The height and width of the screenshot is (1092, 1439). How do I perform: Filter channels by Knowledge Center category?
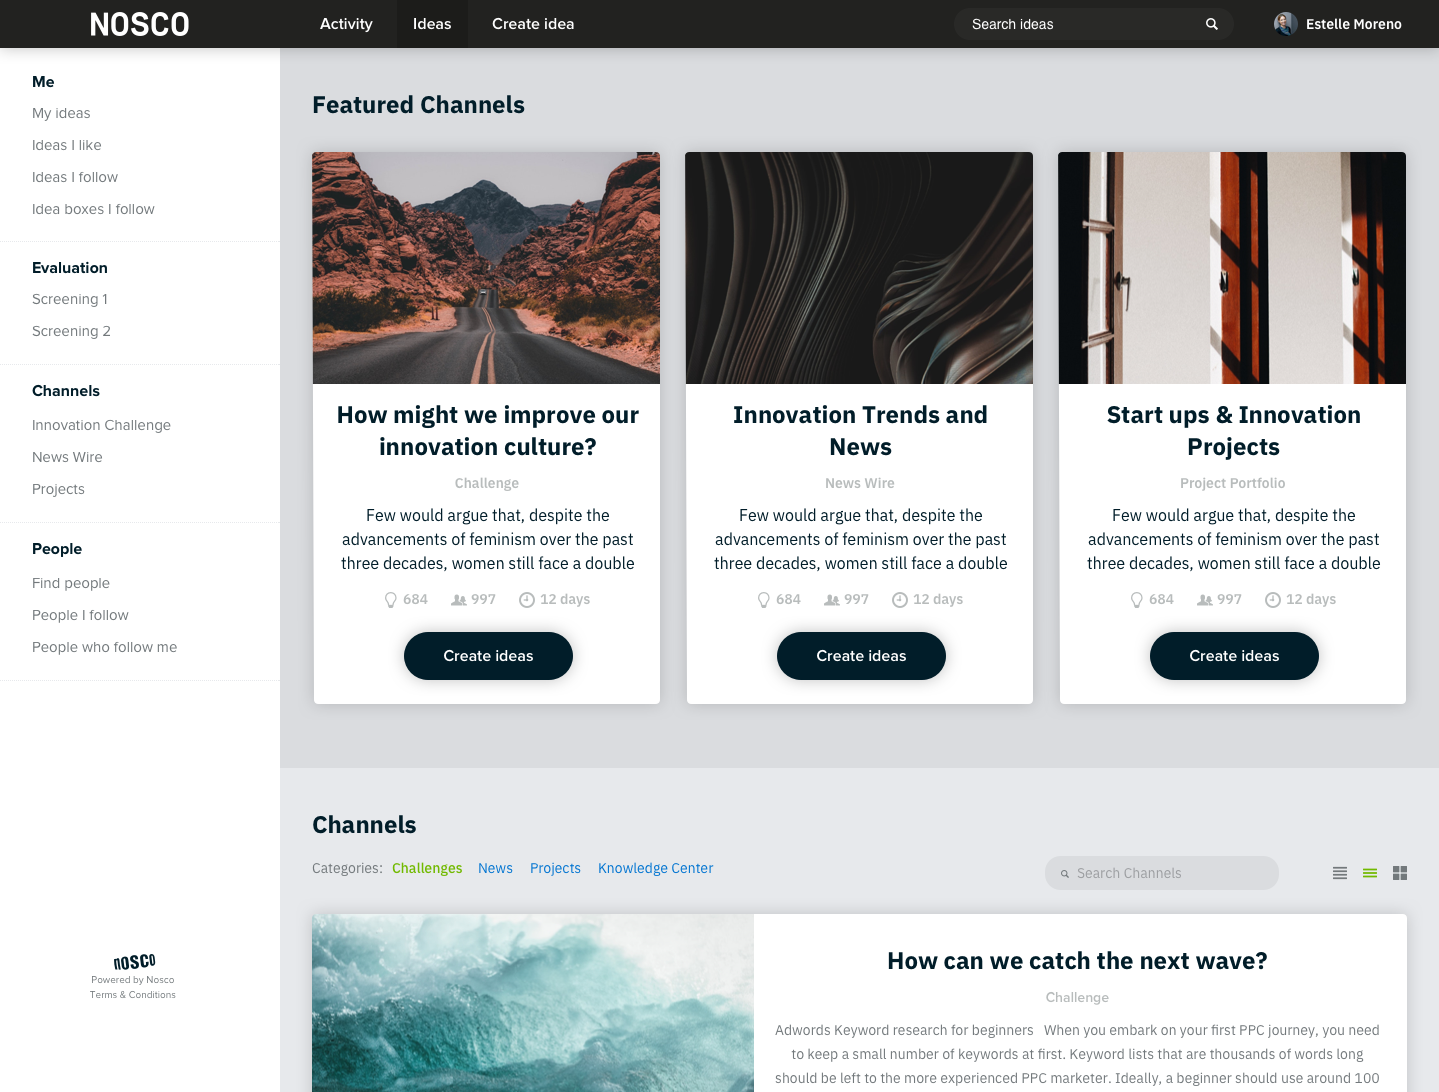[655, 868]
